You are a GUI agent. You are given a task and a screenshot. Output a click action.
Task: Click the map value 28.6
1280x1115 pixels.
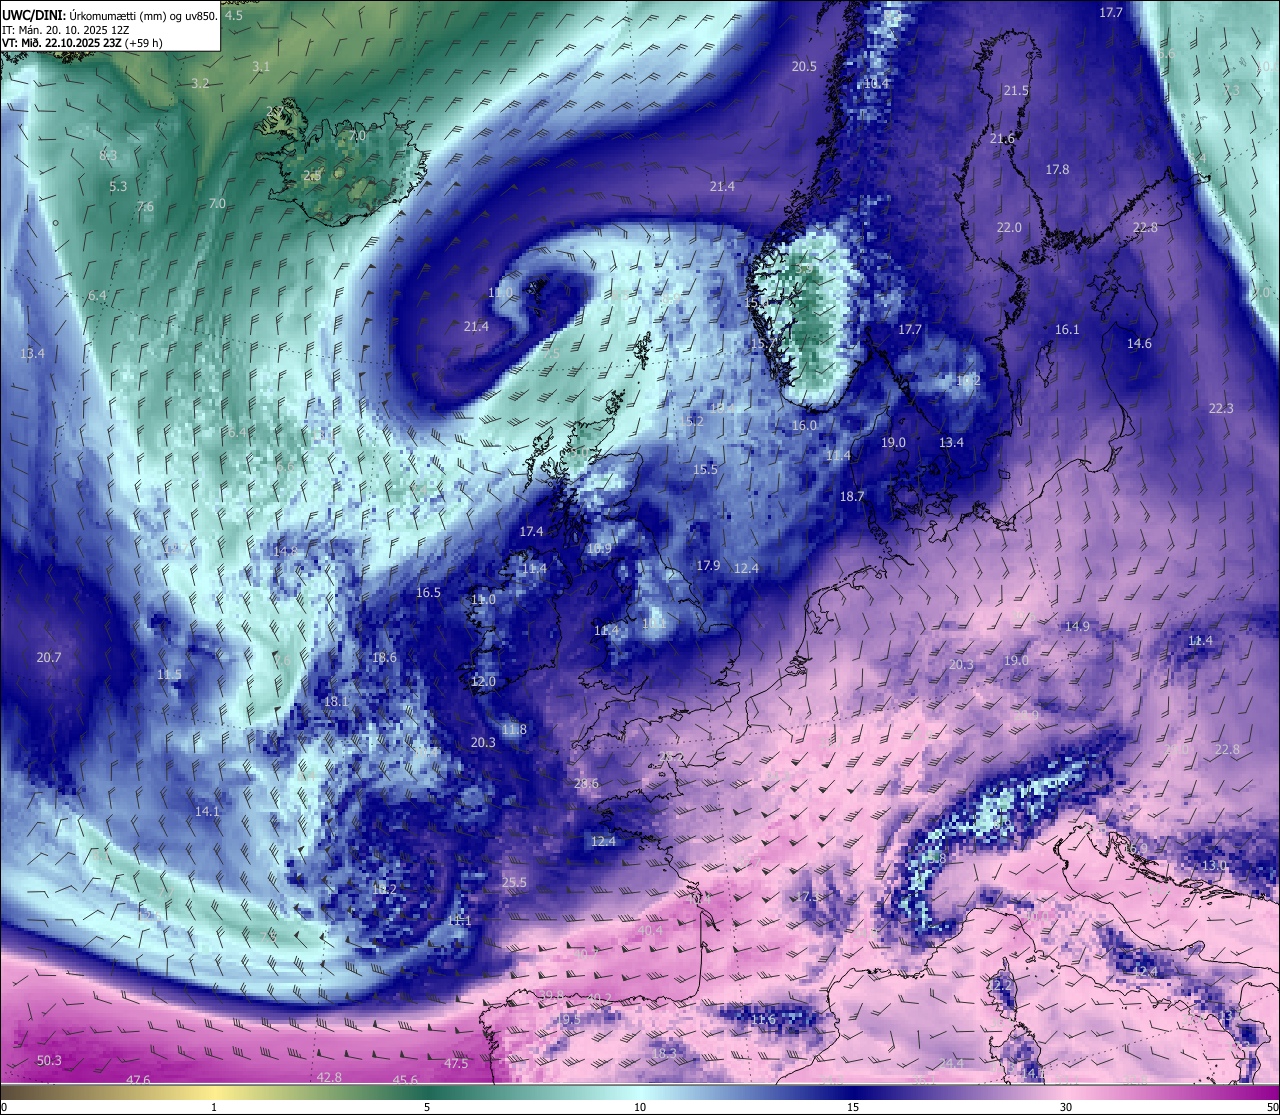coord(586,783)
